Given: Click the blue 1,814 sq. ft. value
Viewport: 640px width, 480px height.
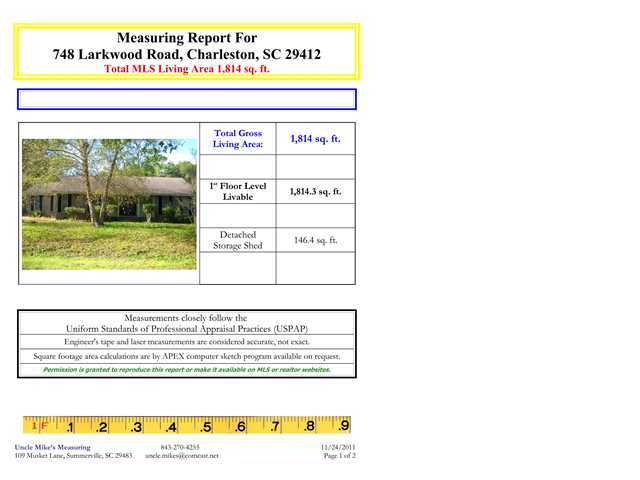Looking at the screenshot, I should (316, 139).
